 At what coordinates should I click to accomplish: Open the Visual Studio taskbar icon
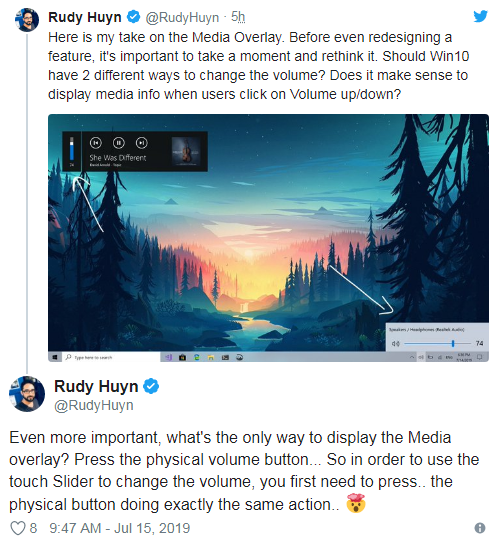pos(168,357)
